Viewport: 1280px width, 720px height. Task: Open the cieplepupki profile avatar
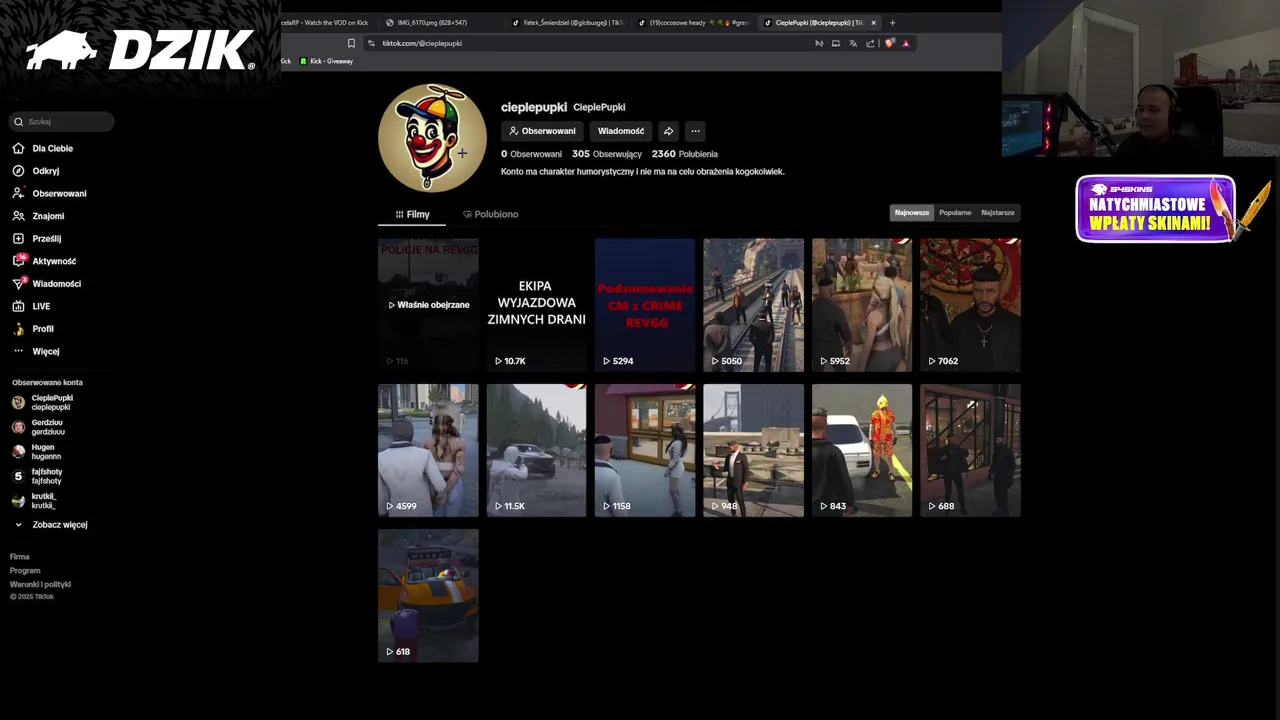click(432, 138)
